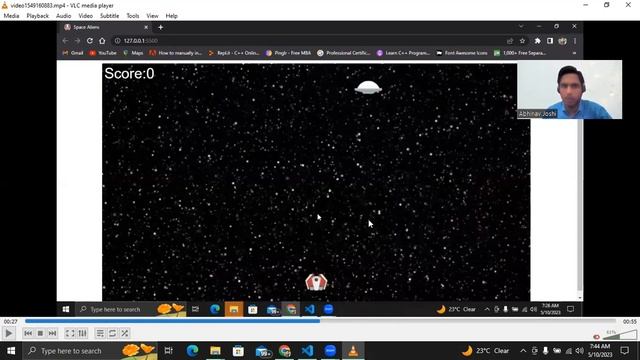The height and width of the screenshot is (360, 640).
Task: Click VLC's Play button
Action: pyautogui.click(x=8, y=333)
